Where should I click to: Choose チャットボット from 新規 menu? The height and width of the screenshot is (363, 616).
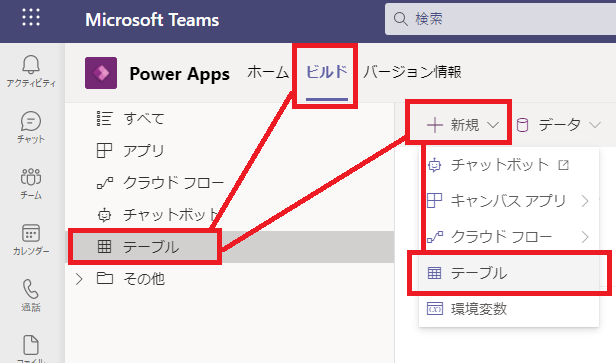point(509,165)
